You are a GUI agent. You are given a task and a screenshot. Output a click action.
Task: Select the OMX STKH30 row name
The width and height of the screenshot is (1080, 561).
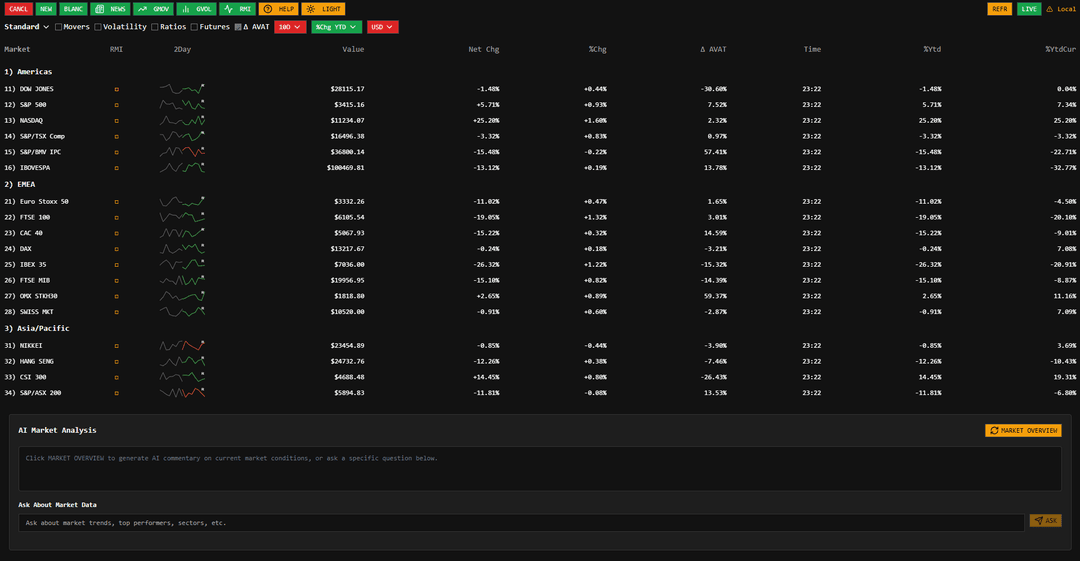click(39, 296)
